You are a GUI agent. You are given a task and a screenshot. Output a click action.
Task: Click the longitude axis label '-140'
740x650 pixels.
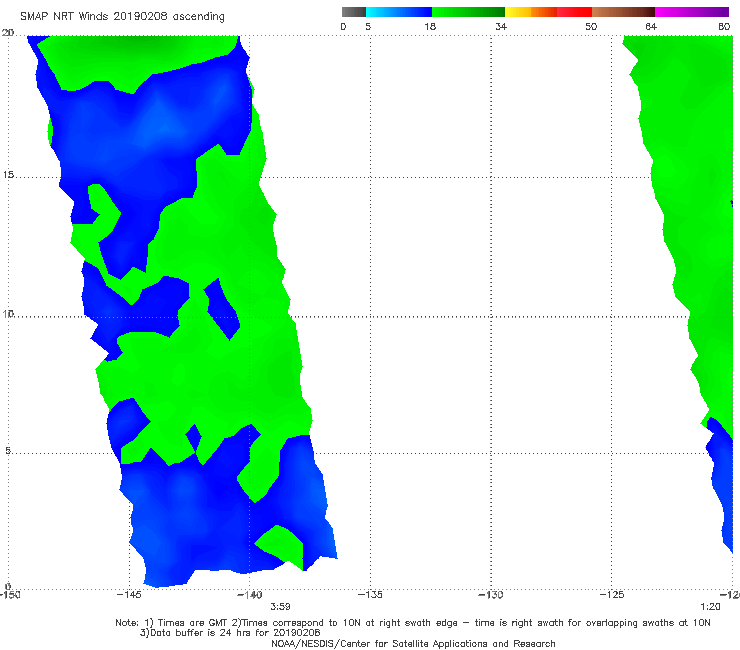[x=250, y=594]
